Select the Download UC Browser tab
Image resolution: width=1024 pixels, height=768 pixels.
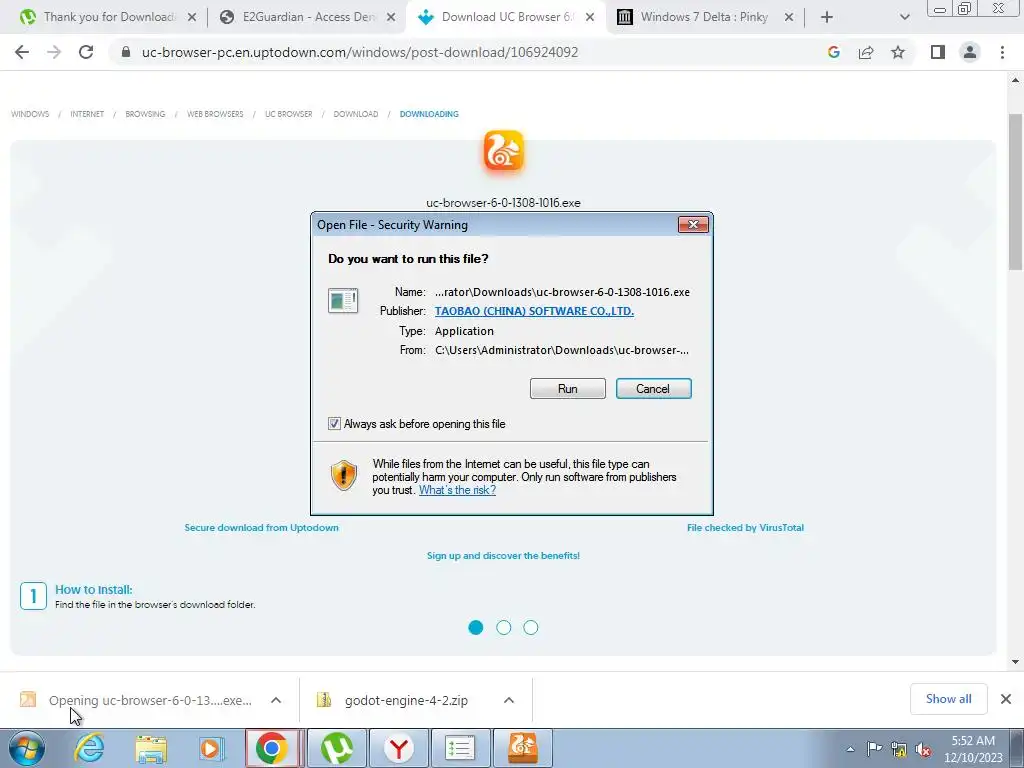(x=505, y=17)
